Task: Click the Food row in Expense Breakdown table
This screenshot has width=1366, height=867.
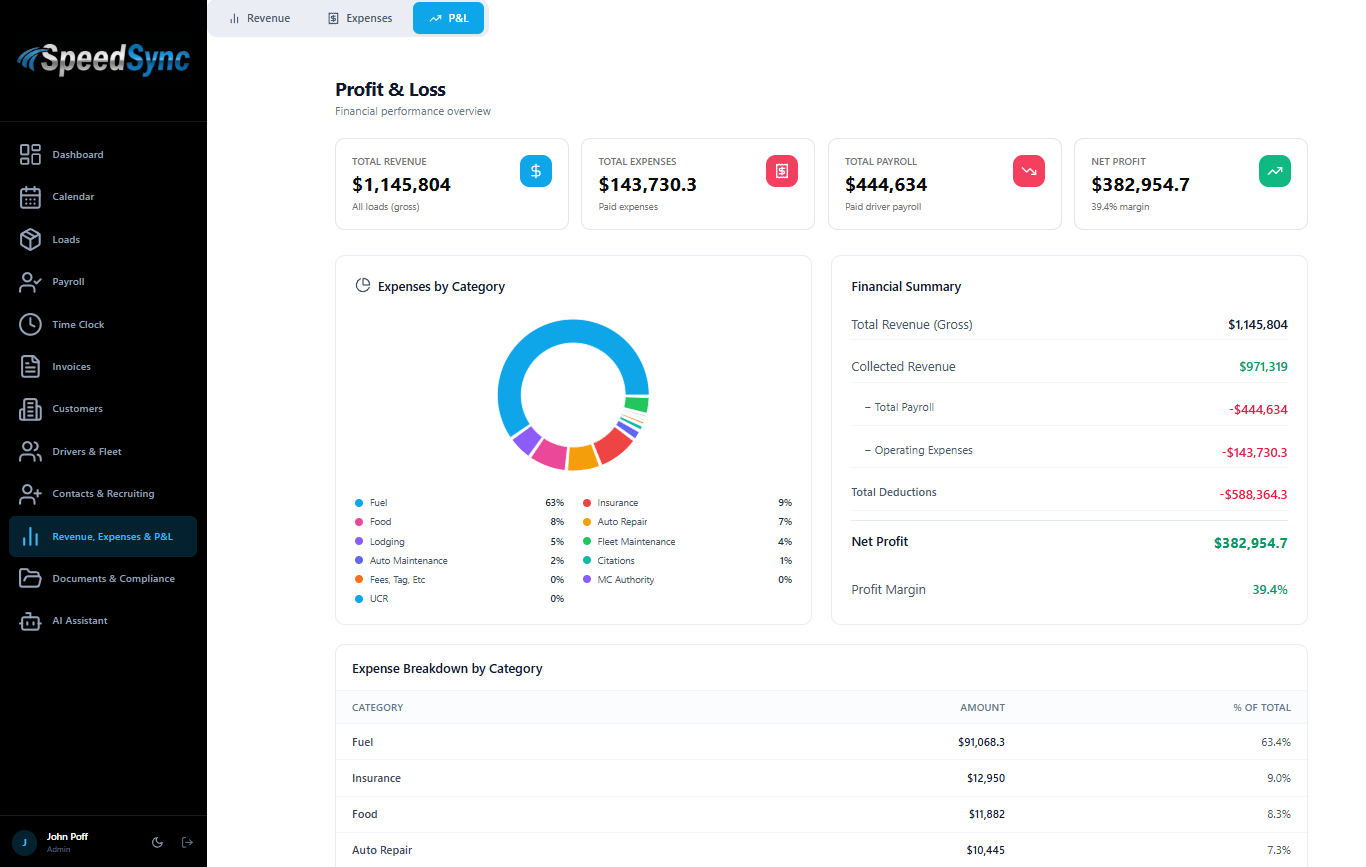Action: [x=821, y=814]
